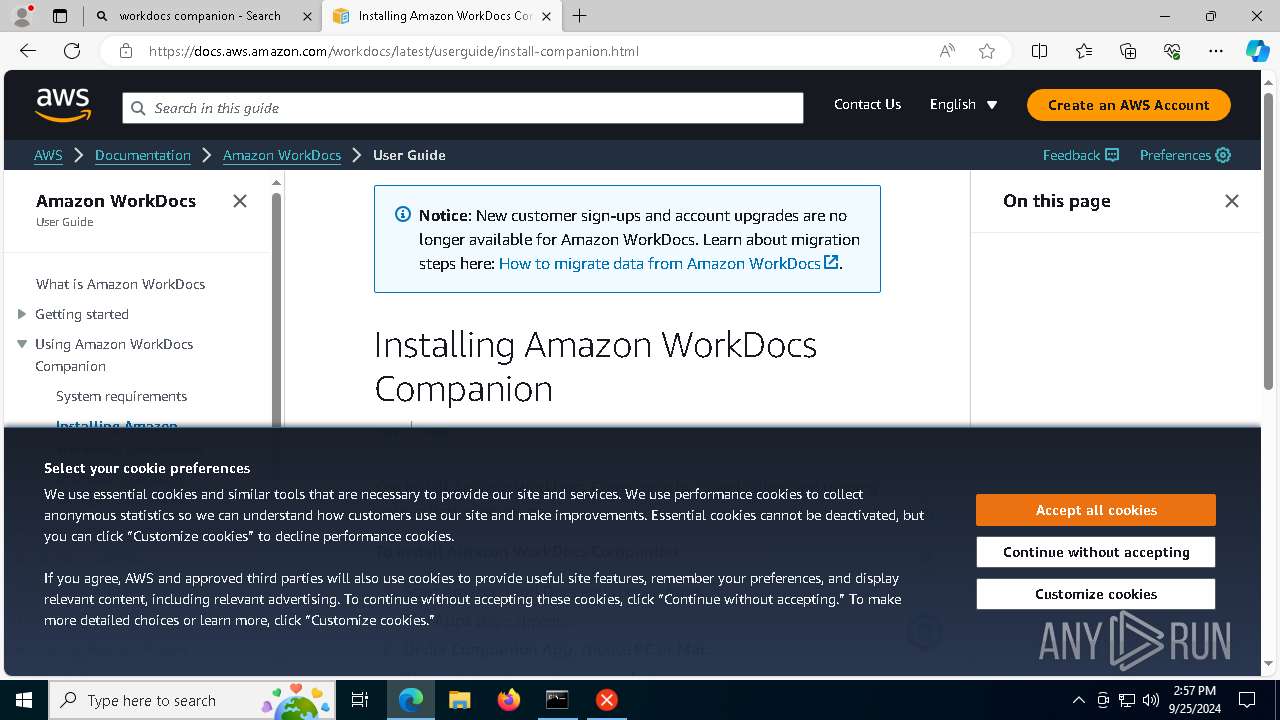This screenshot has height=720, width=1280.
Task: Open a new browser tab
Action: [580, 16]
